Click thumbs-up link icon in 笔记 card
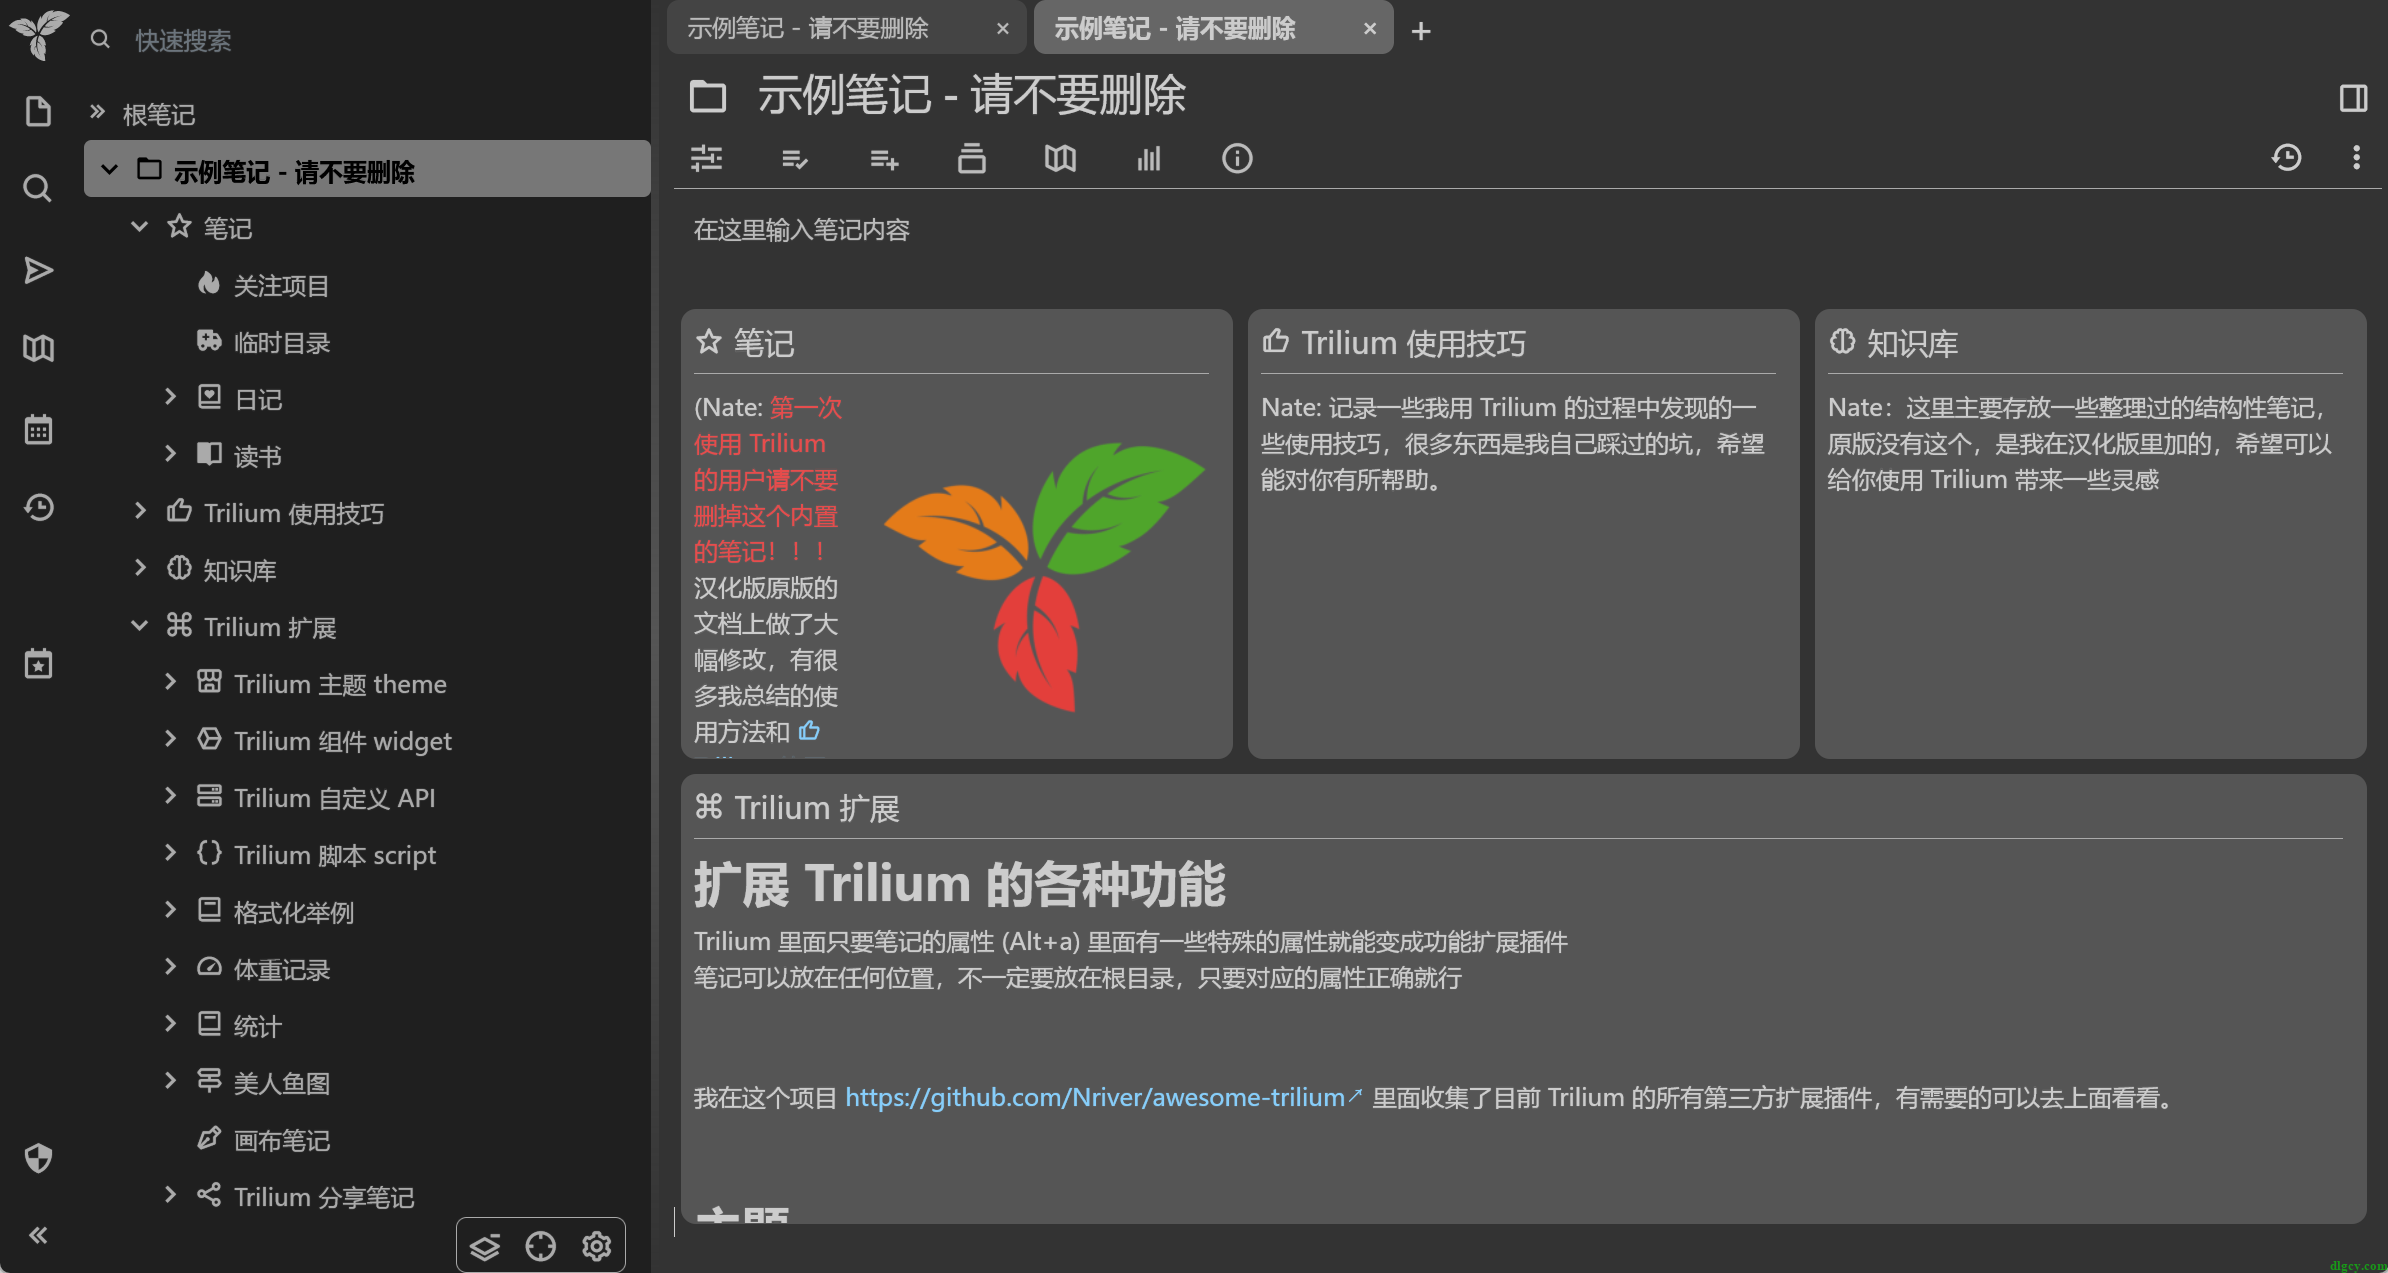This screenshot has width=2388, height=1273. tap(809, 731)
